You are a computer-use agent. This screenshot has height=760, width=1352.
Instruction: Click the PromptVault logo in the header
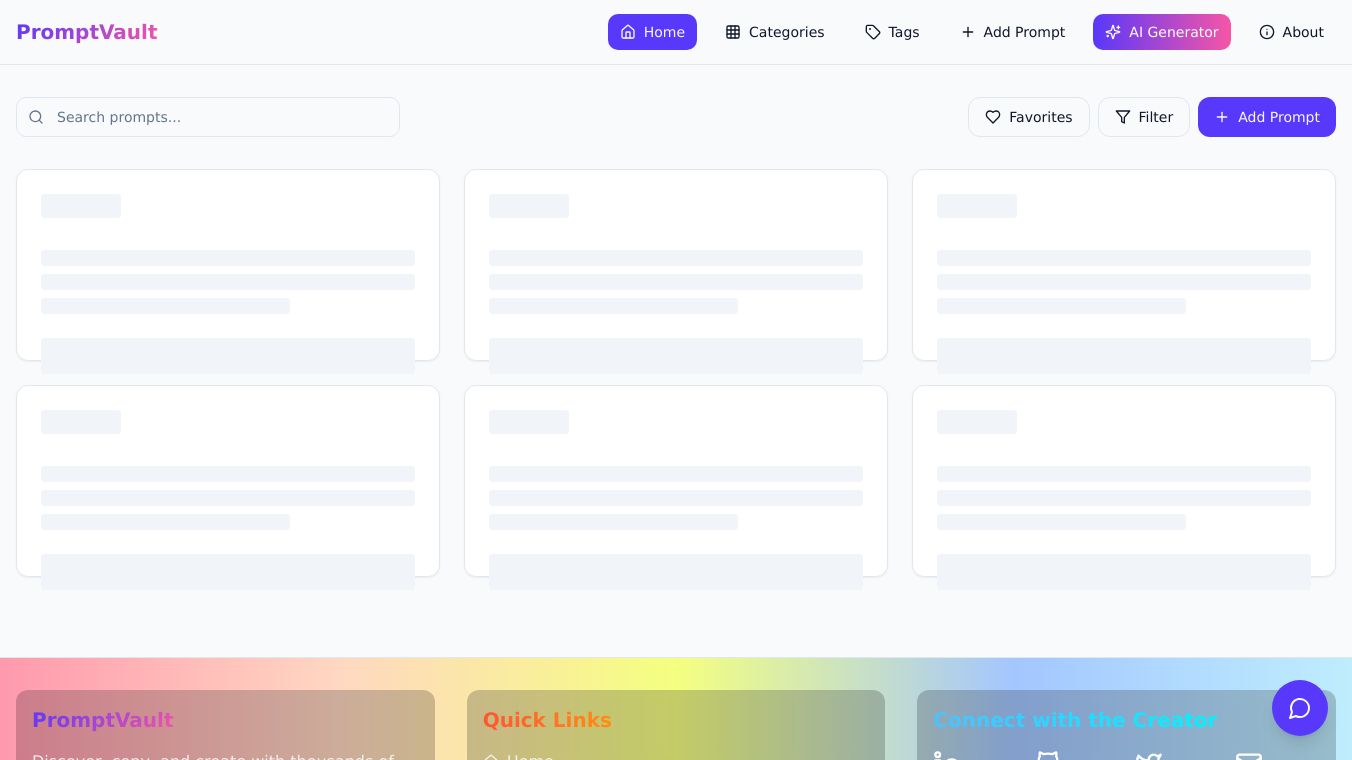tap(87, 32)
